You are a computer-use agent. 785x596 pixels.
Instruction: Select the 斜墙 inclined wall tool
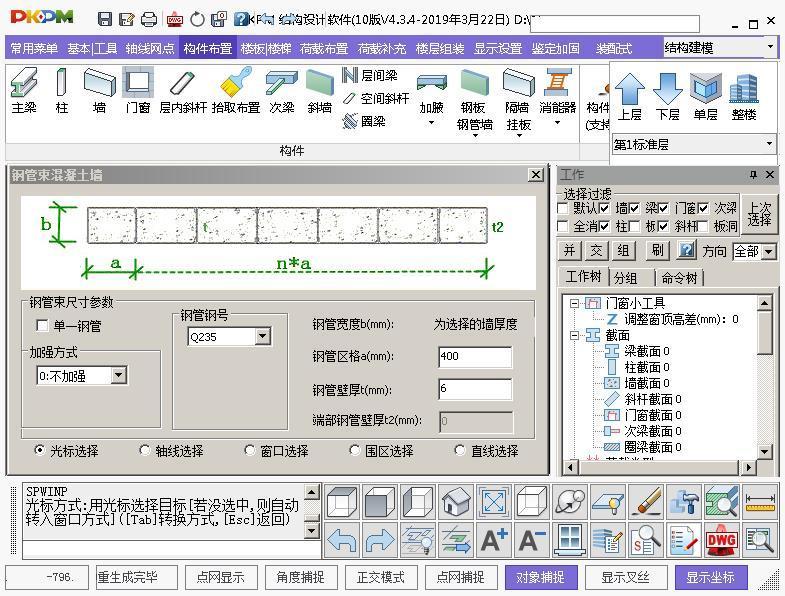pos(319,91)
